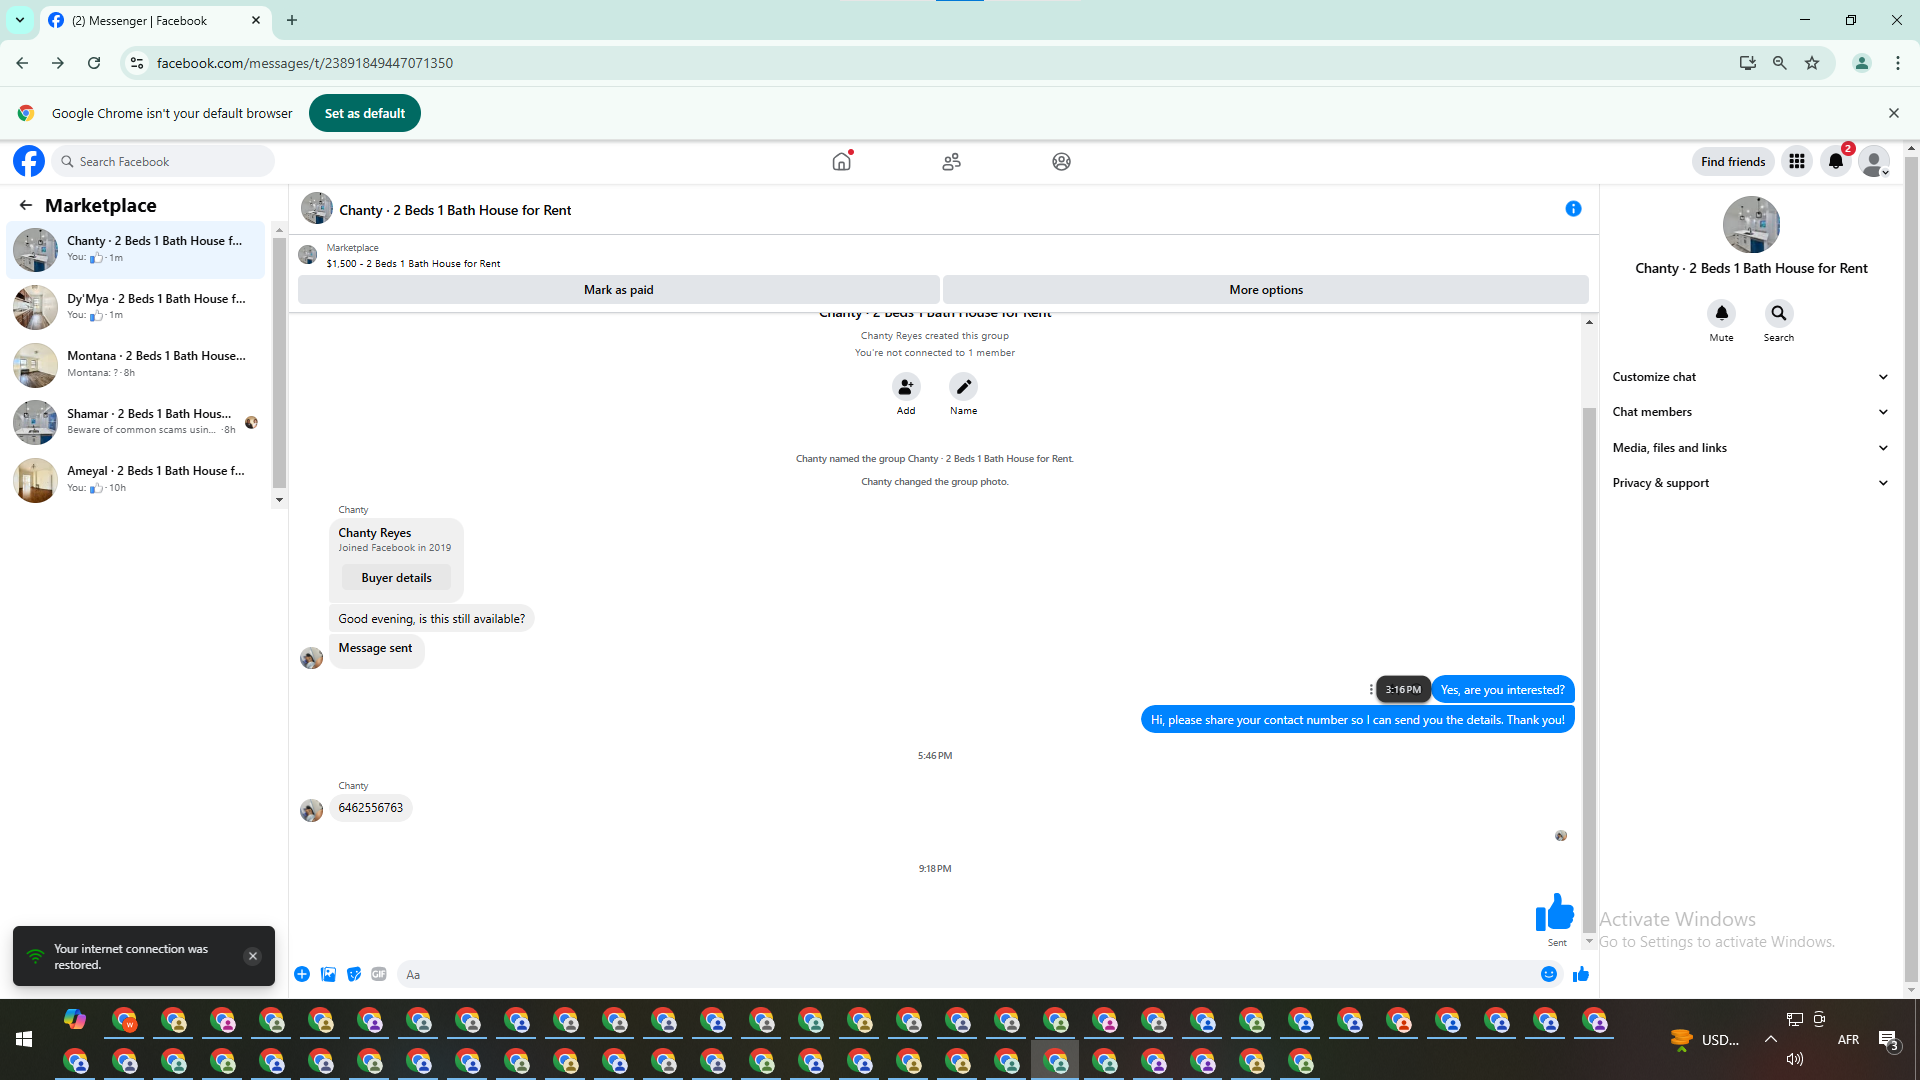Screen dimensions: 1920x1080
Task: Open Ameyal conversation in chat list
Action: point(137,479)
